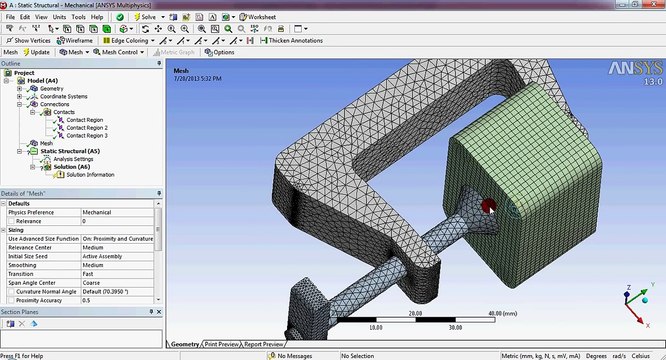This screenshot has width=666, height=360.
Task: Select Contact Region 3 in the Outline
Action: click(x=87, y=135)
